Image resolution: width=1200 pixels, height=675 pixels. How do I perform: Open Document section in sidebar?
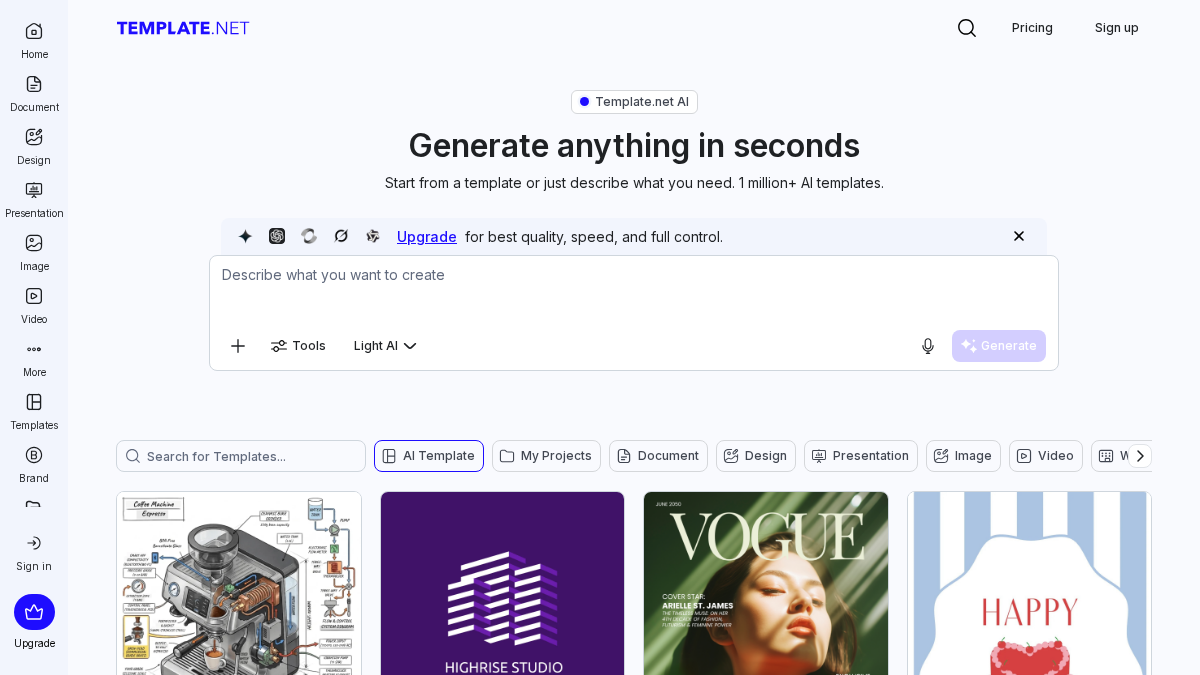click(x=34, y=93)
